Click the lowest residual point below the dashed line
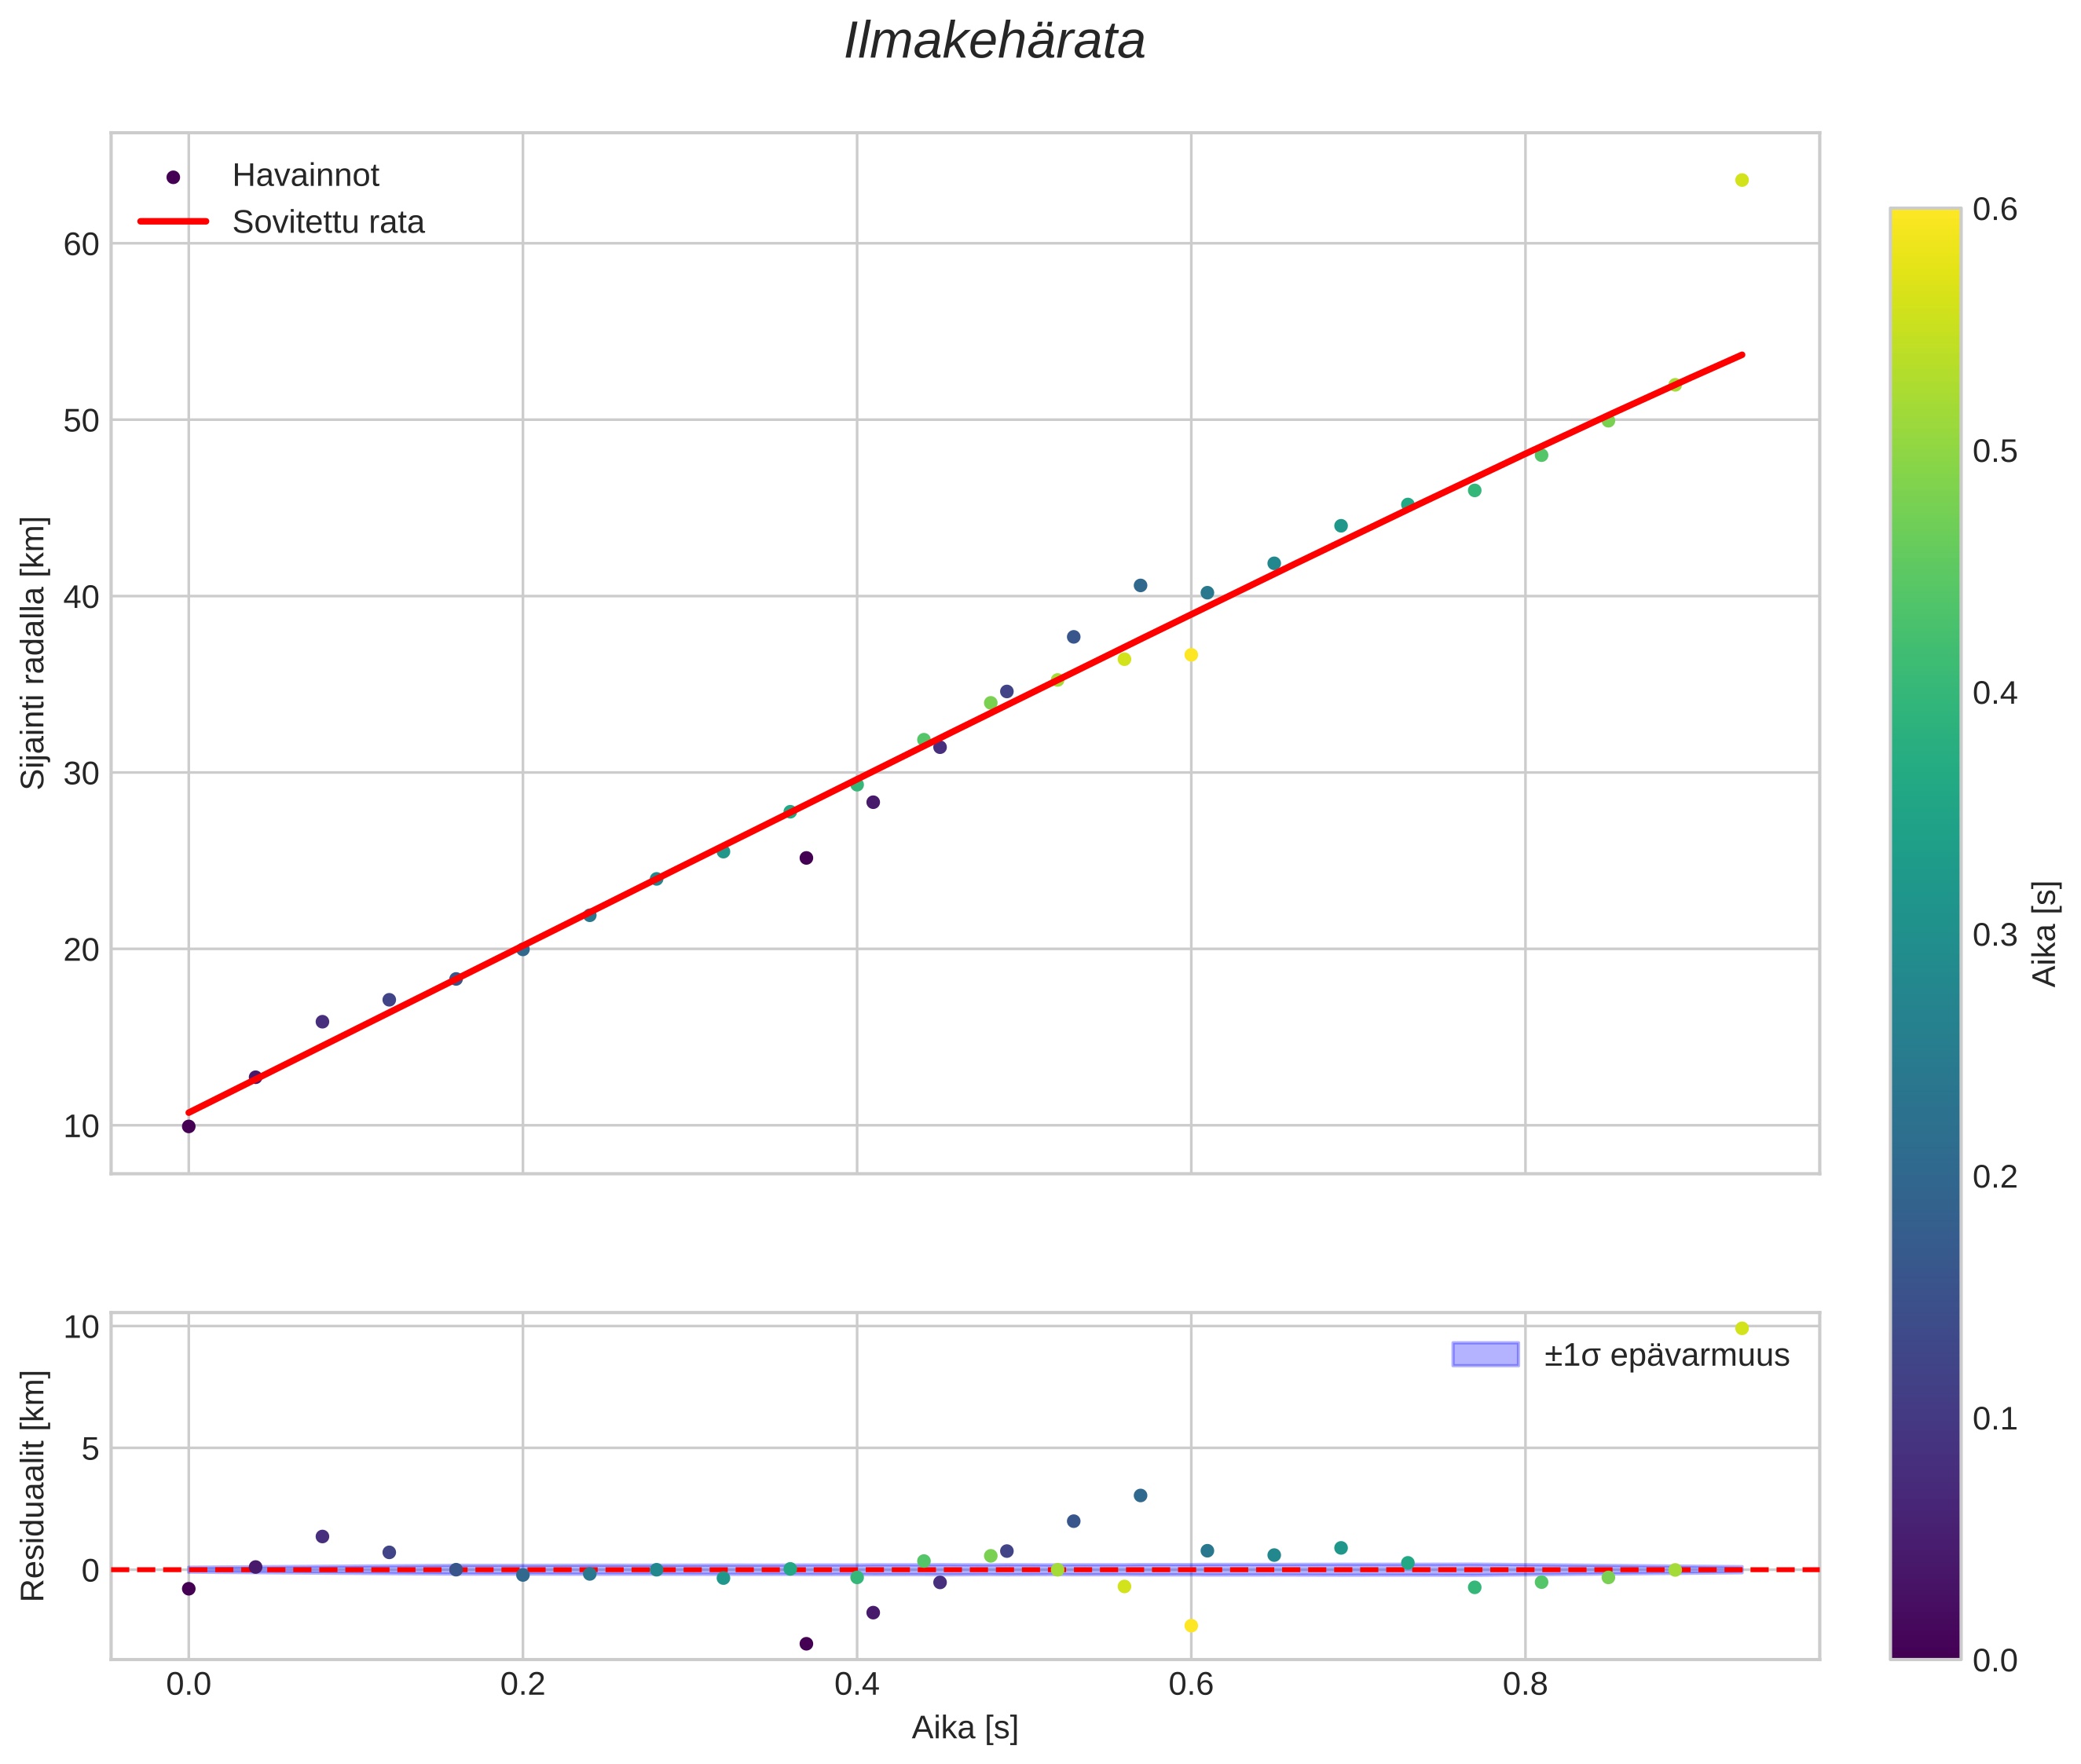This screenshot has width=2081, height=1764. pos(806,1643)
